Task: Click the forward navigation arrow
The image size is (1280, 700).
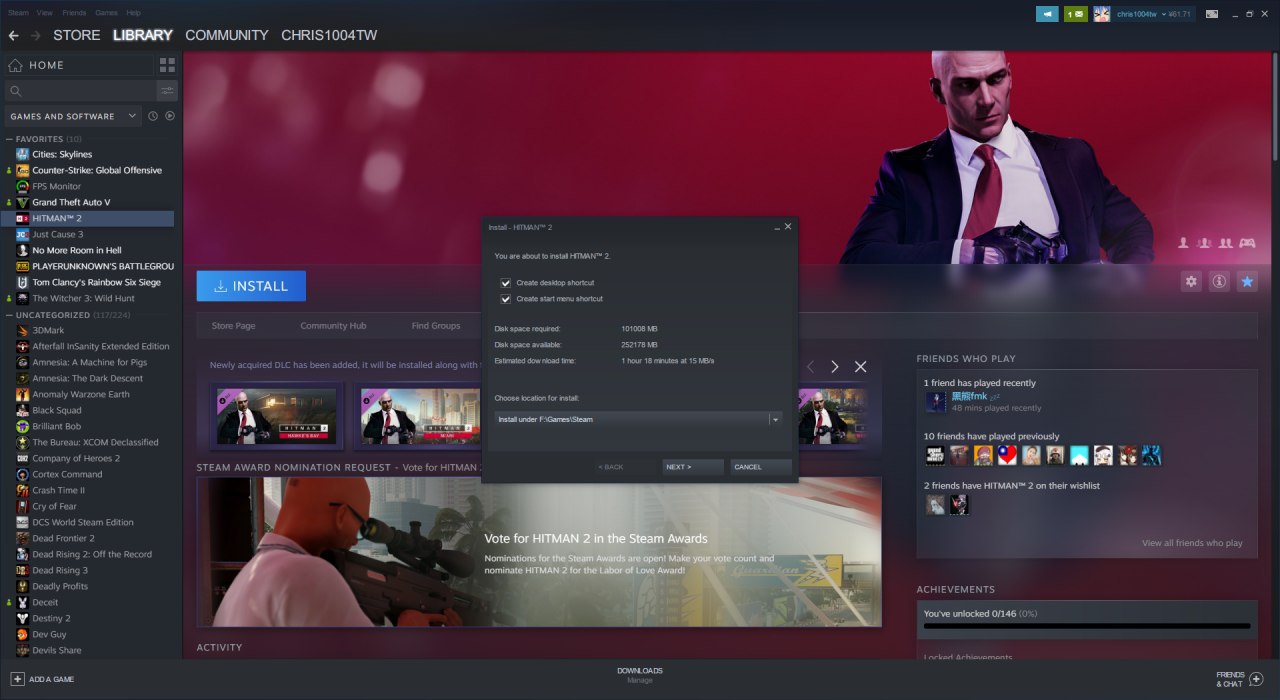Action: [x=36, y=35]
